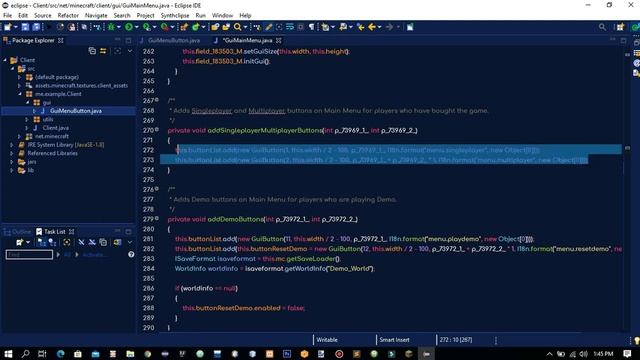640x360 pixels.
Task: Collapse the Client project node
Action: pyautogui.click(x=5, y=60)
